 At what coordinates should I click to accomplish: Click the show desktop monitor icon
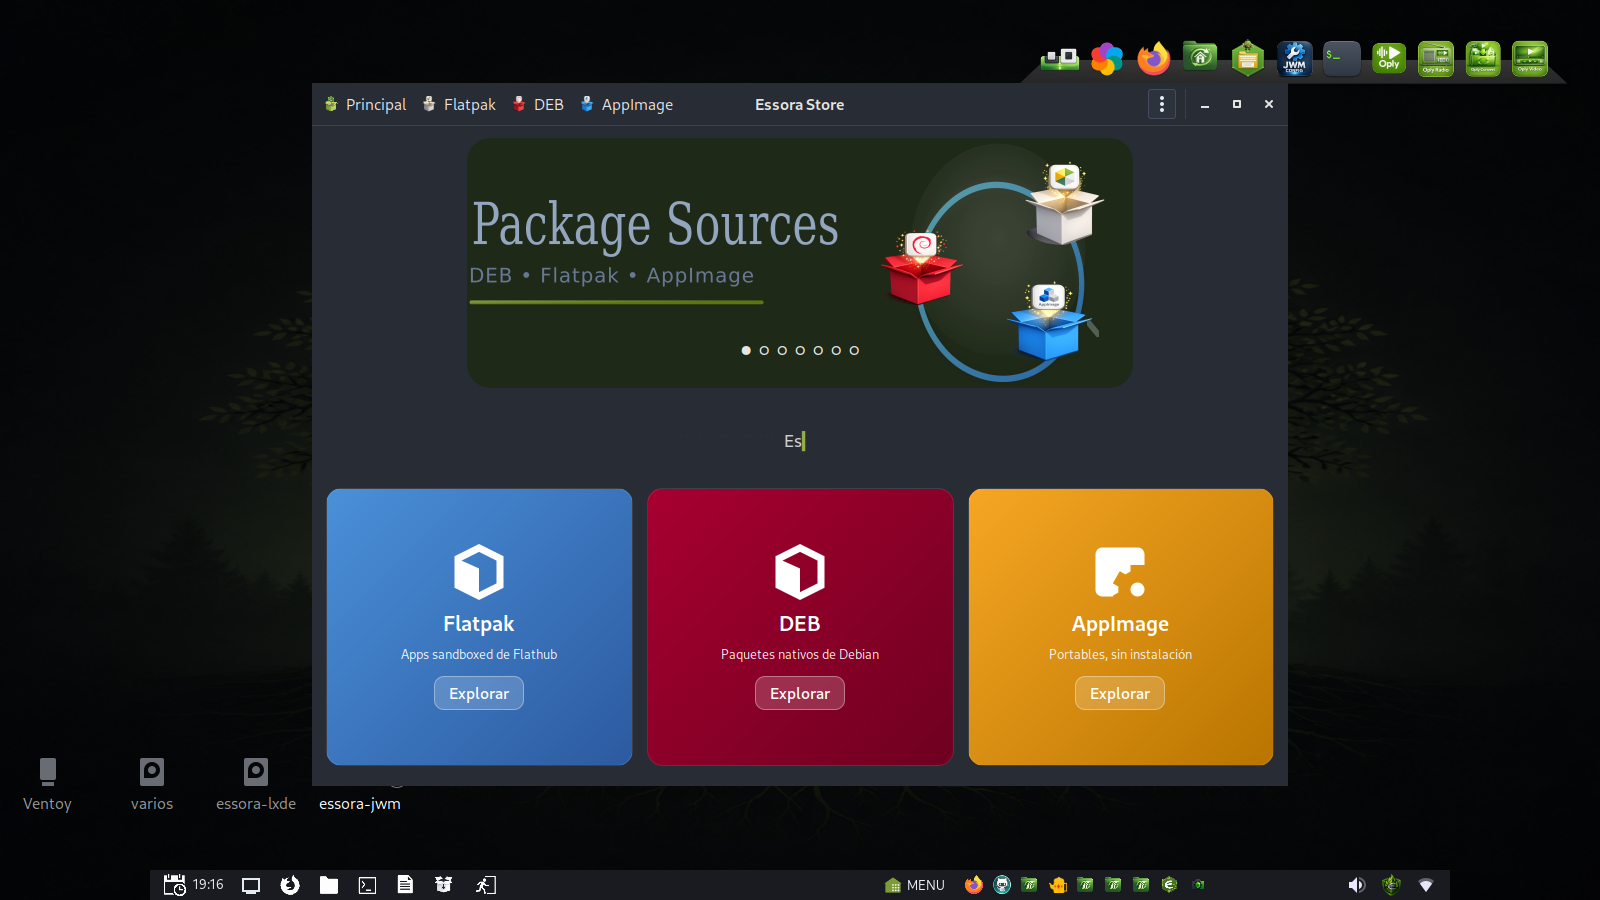[x=251, y=885]
